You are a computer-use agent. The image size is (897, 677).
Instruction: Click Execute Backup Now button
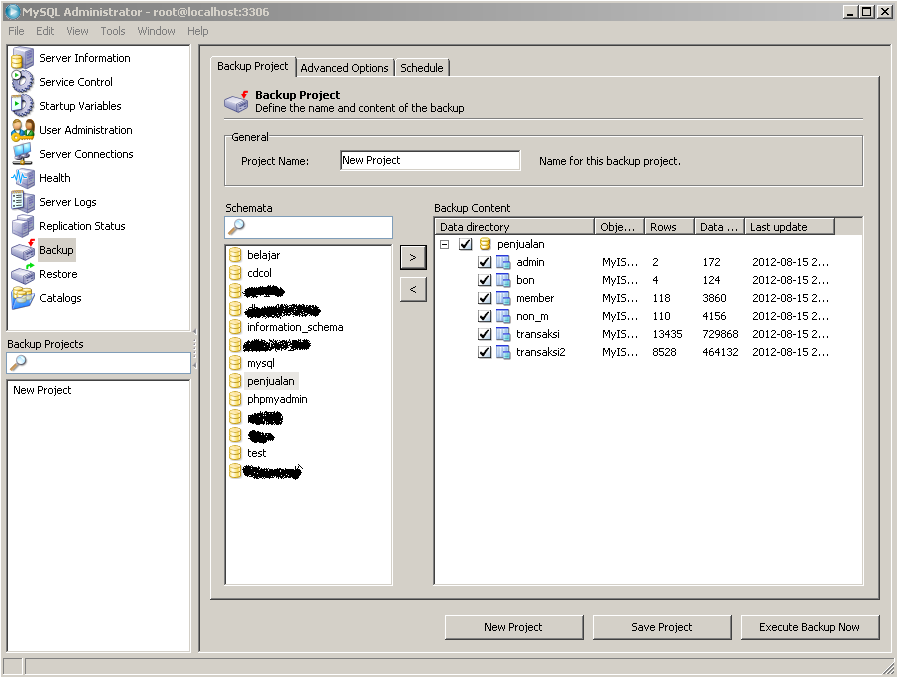[809, 627]
